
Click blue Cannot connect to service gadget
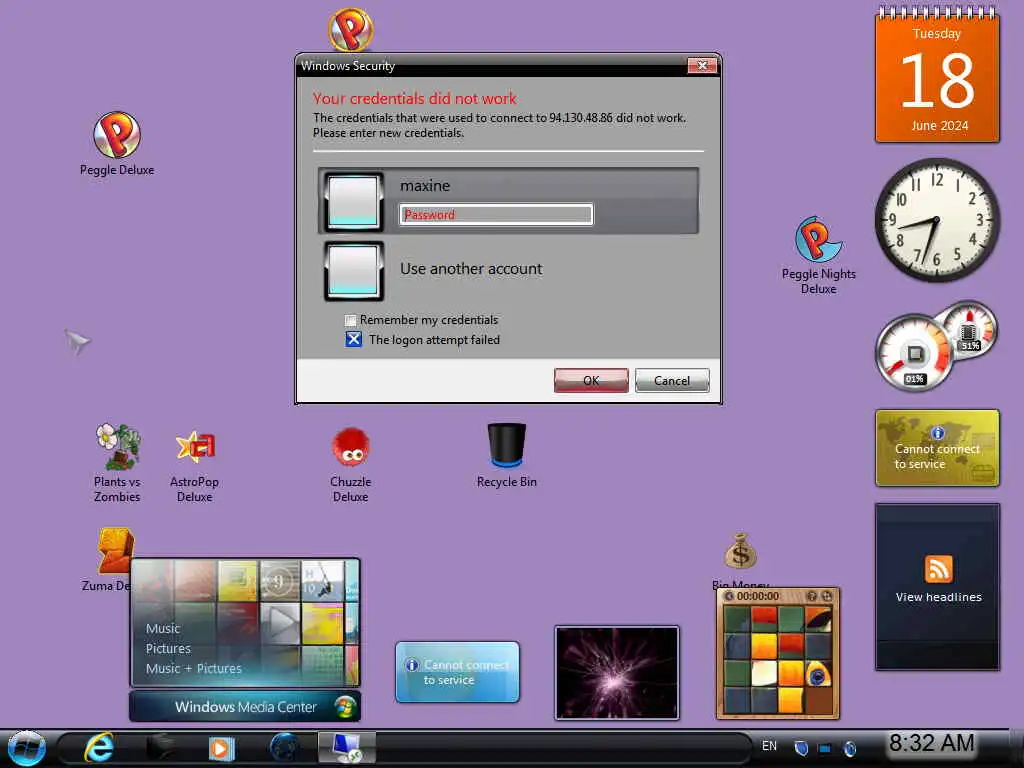click(457, 672)
